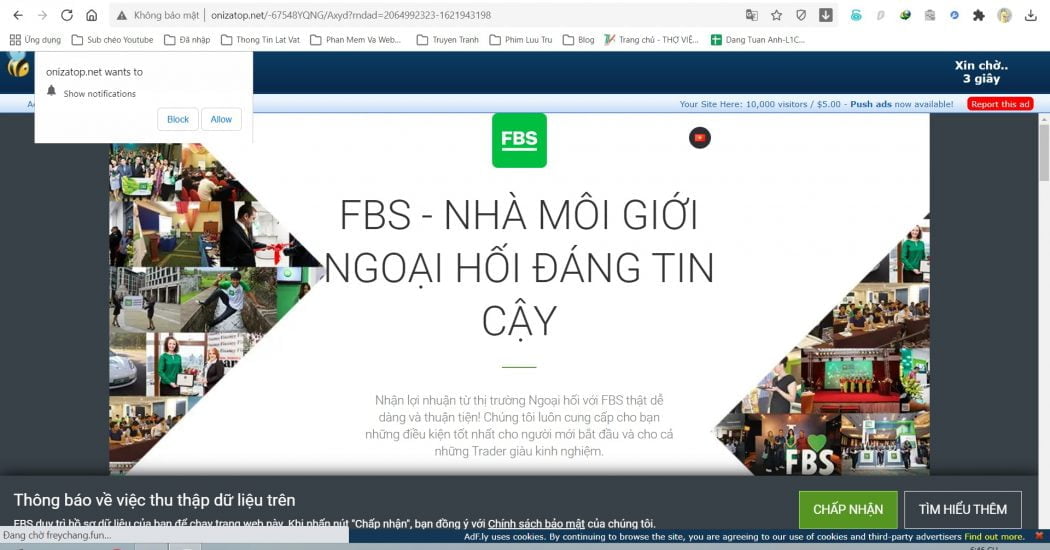Click the bell icon in notification prompt
This screenshot has height=550, width=1050.
point(52,91)
